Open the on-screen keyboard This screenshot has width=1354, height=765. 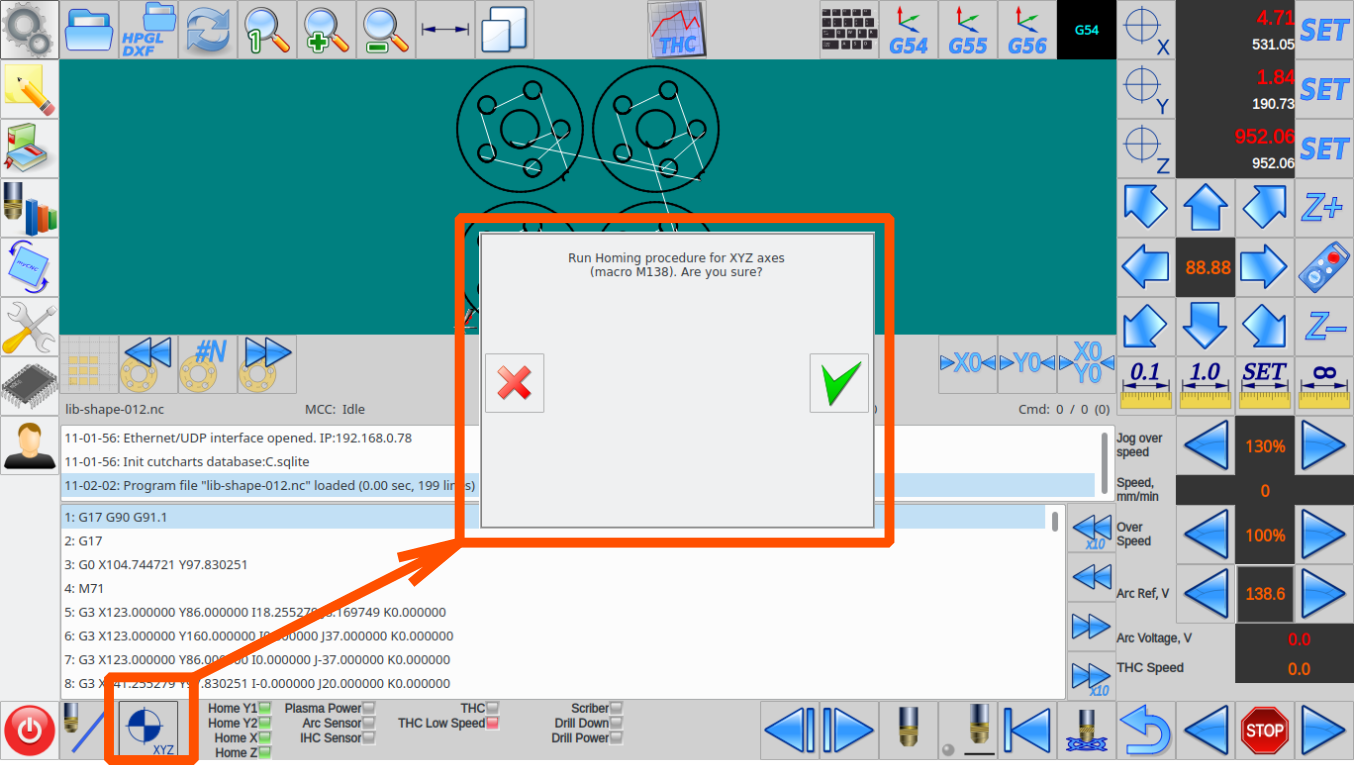pos(848,30)
